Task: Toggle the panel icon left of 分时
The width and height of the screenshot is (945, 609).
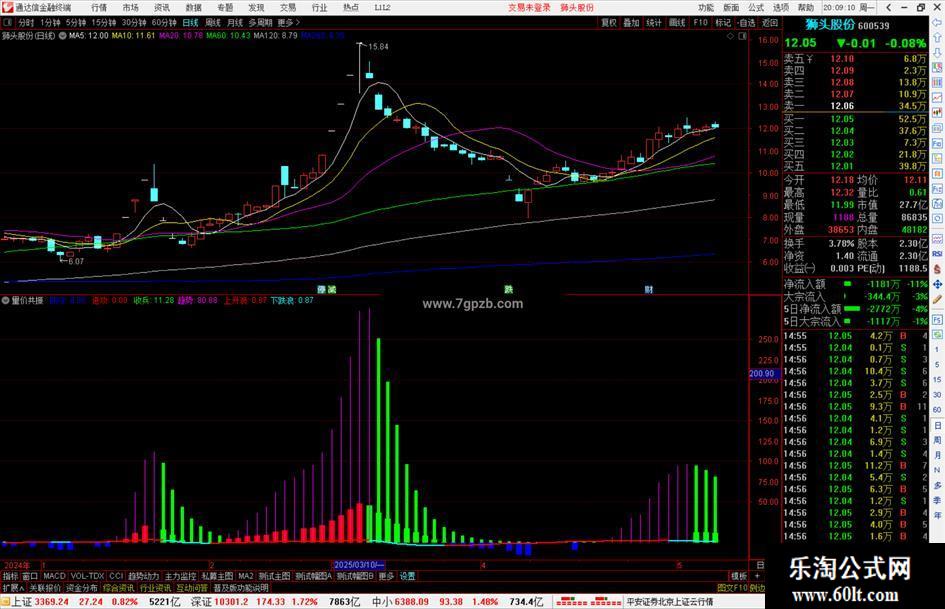Action: 8,22
